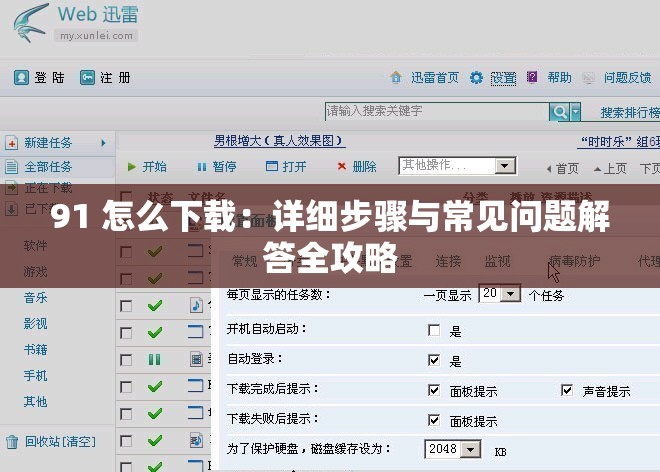660x472 pixels.
Task: Select the 音乐 category
Action: coord(35,298)
